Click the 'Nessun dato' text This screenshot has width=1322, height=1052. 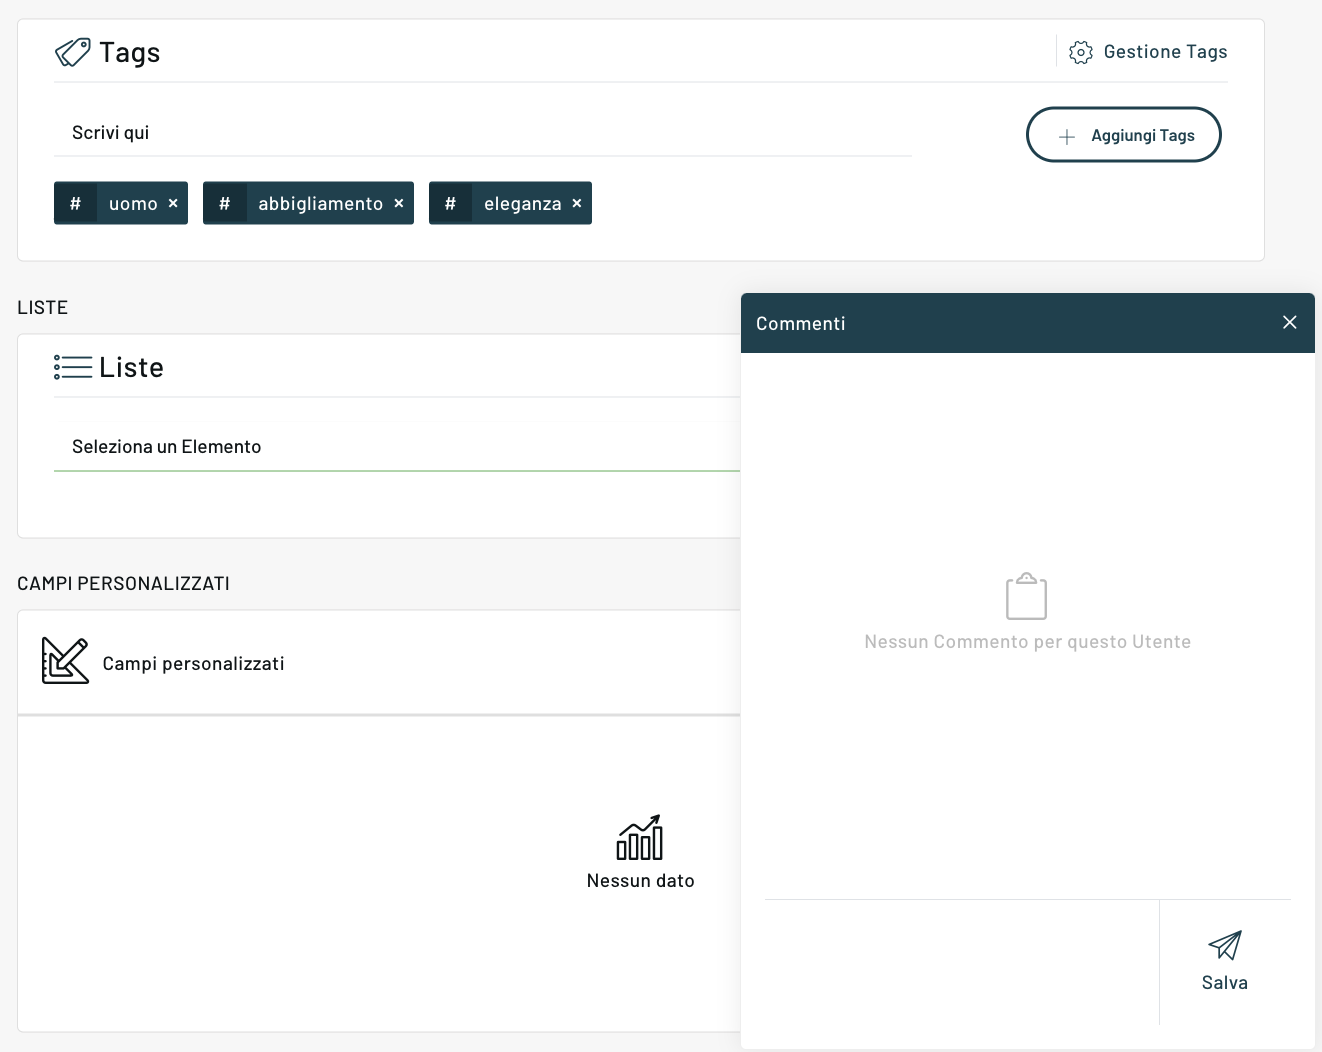coord(641,881)
